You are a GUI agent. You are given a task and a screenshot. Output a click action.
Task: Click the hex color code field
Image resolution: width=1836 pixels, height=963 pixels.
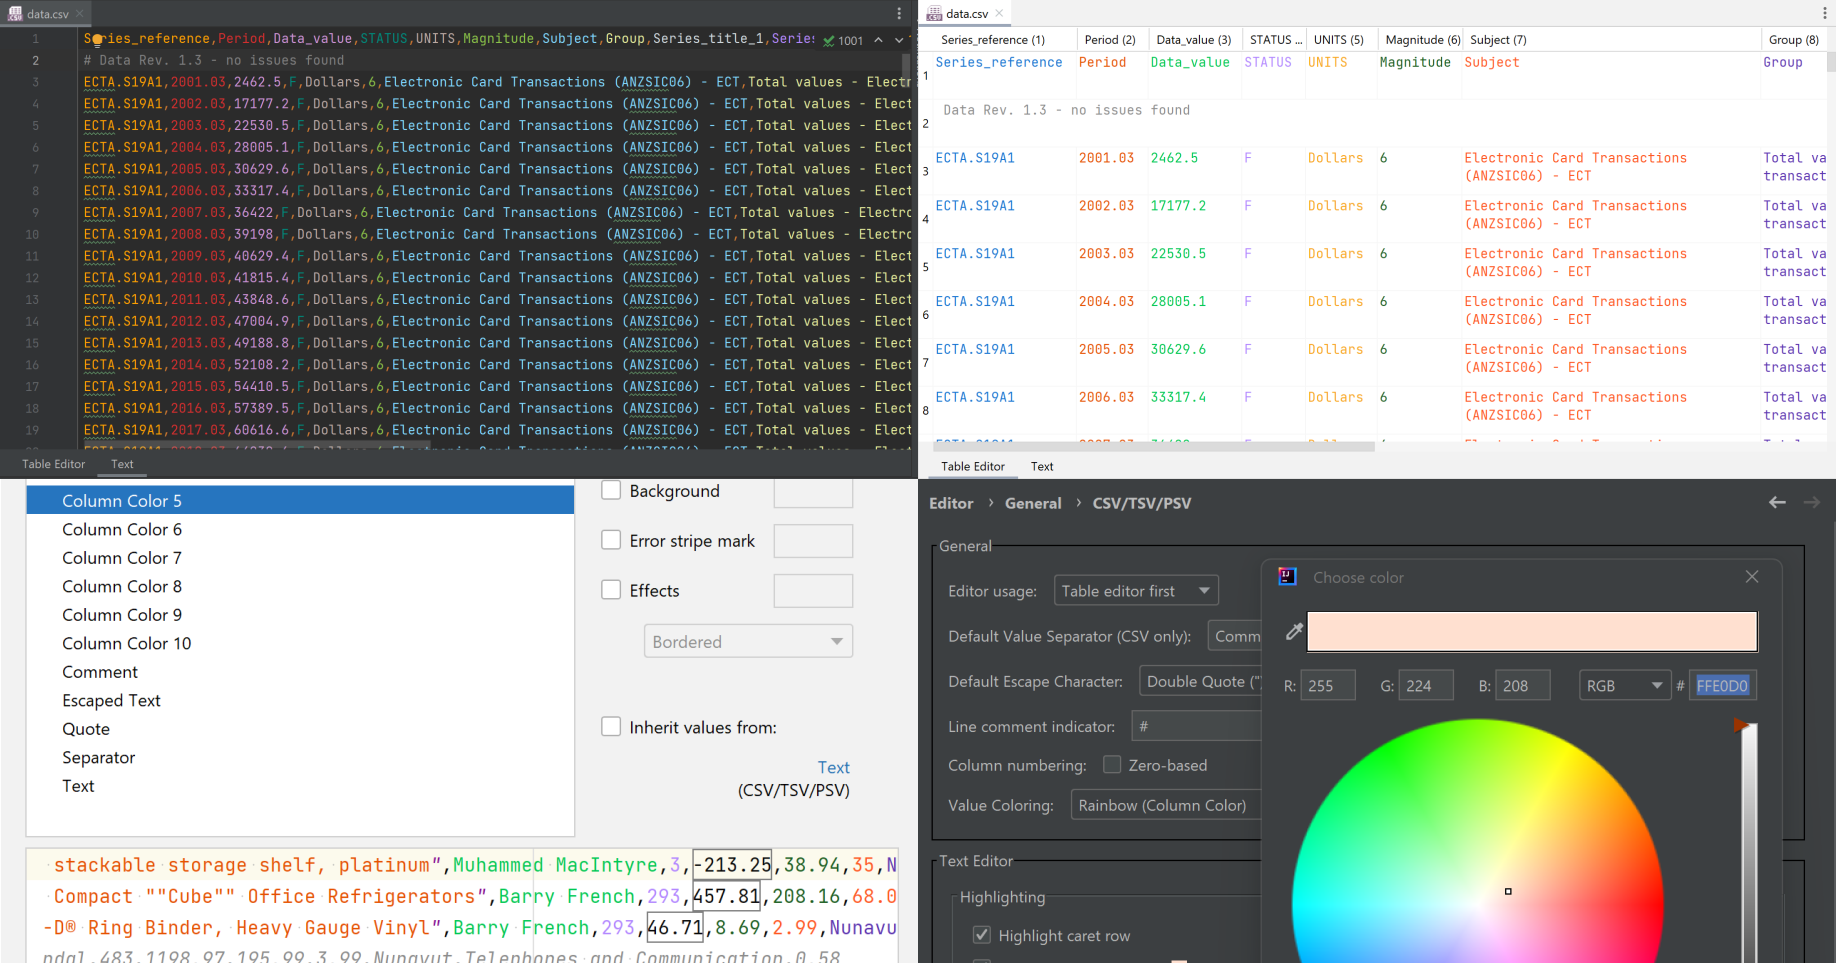coord(1723,686)
